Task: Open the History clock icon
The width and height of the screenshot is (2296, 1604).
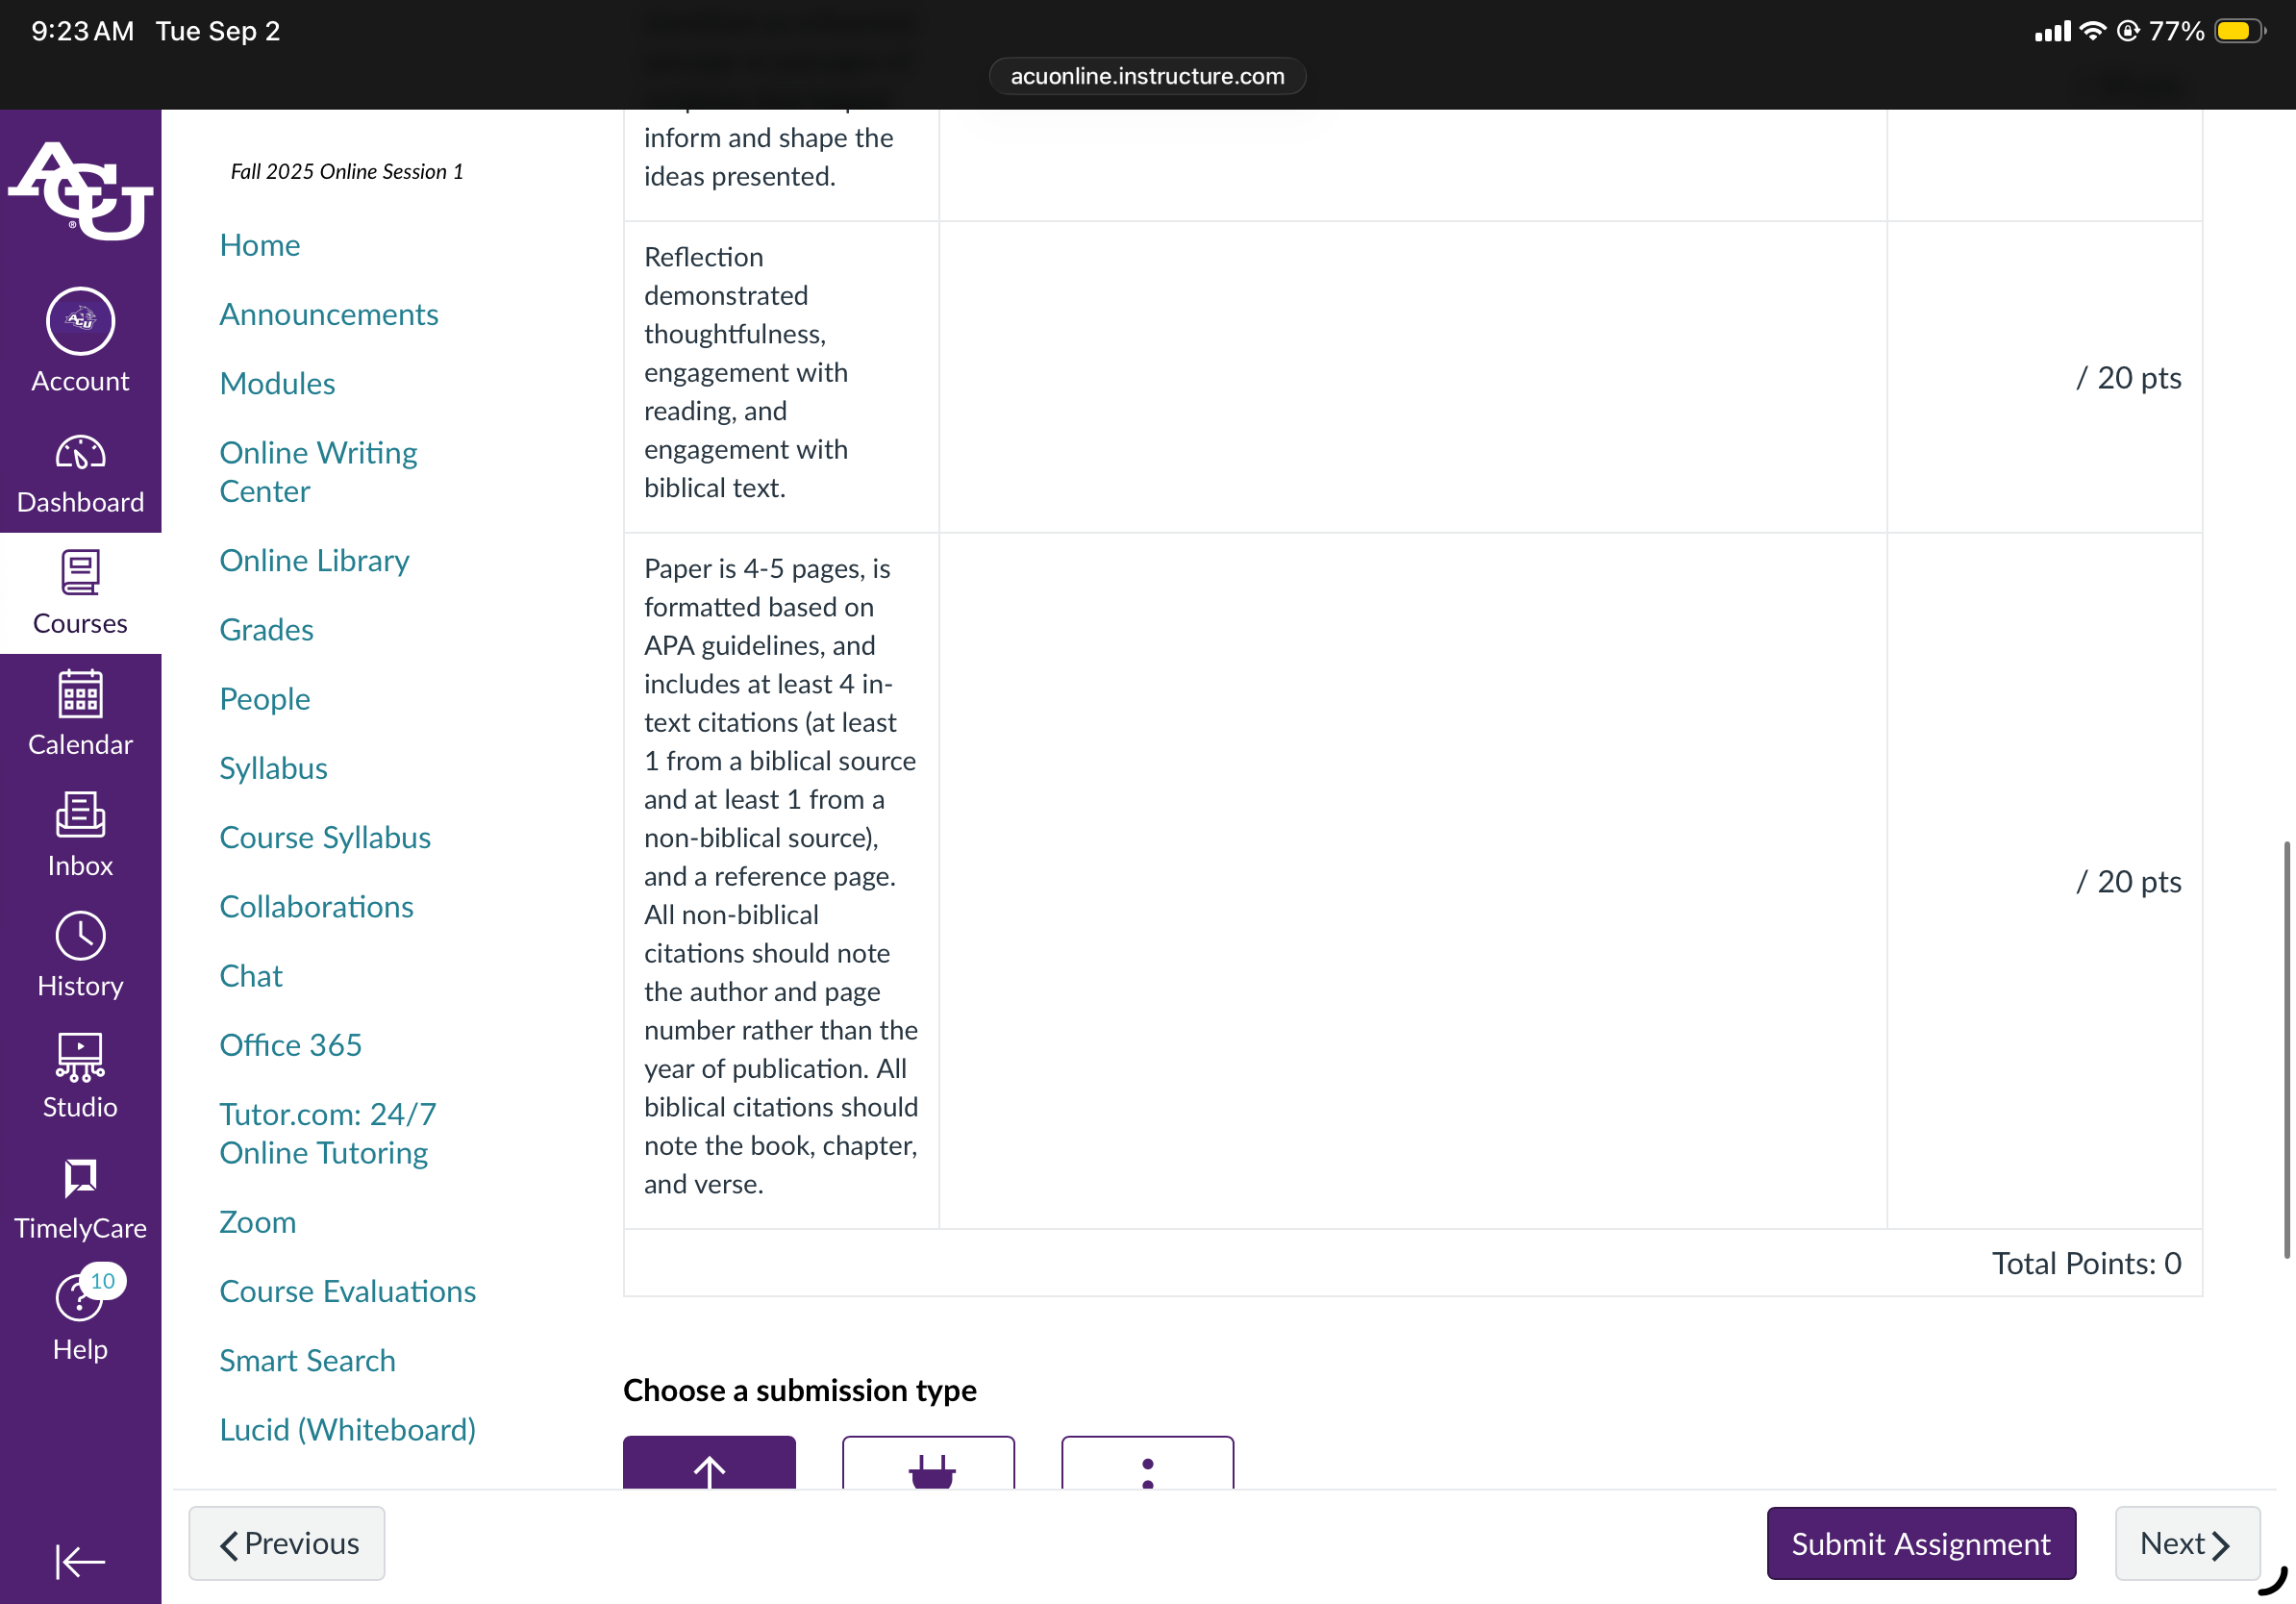Action: coord(80,936)
